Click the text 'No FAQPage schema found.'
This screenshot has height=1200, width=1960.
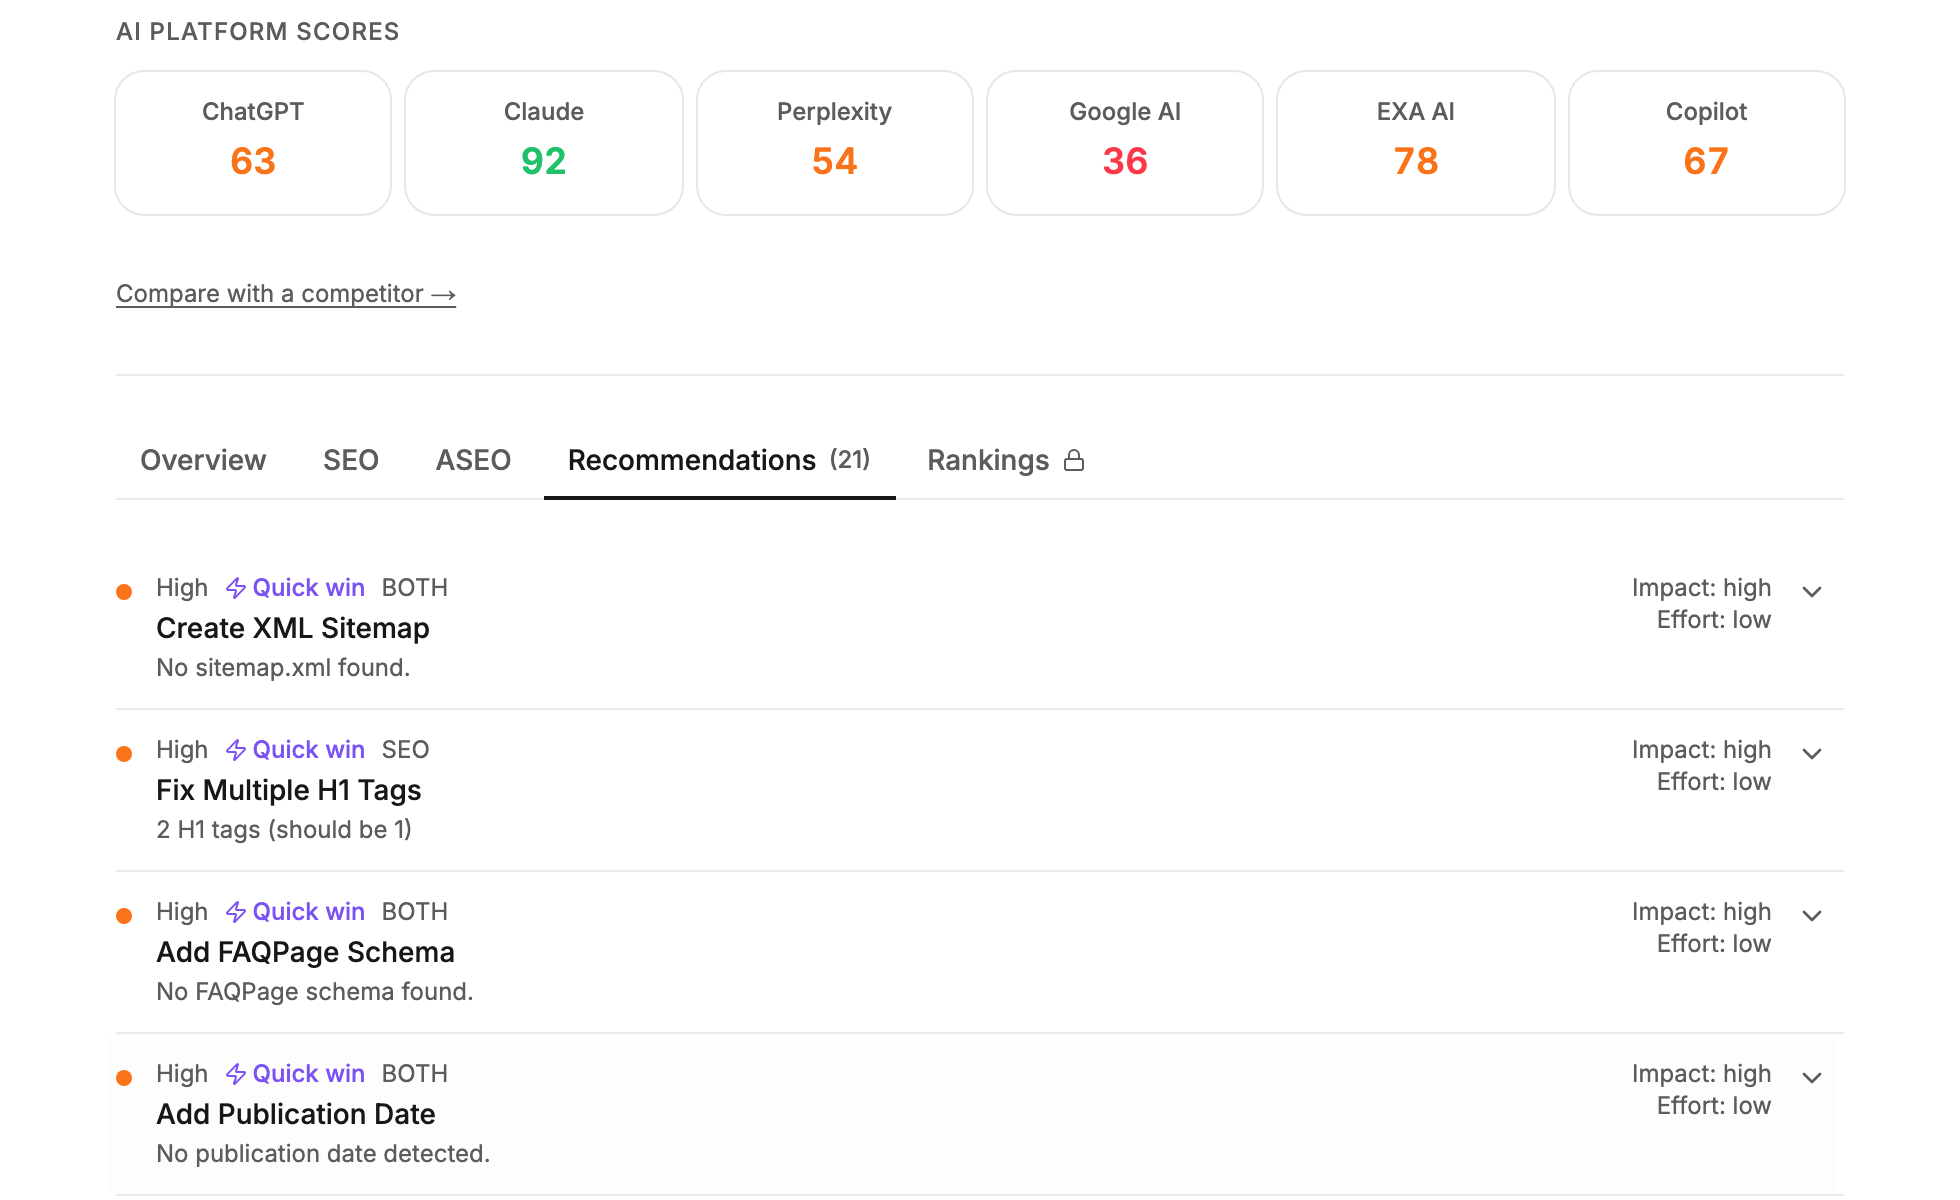point(315,992)
